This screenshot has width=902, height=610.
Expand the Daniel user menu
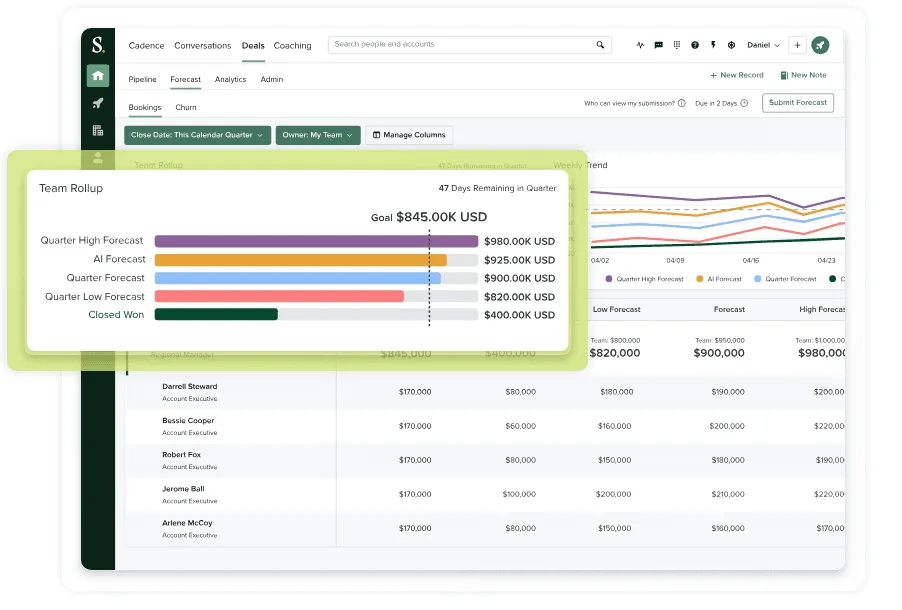[x=764, y=45]
